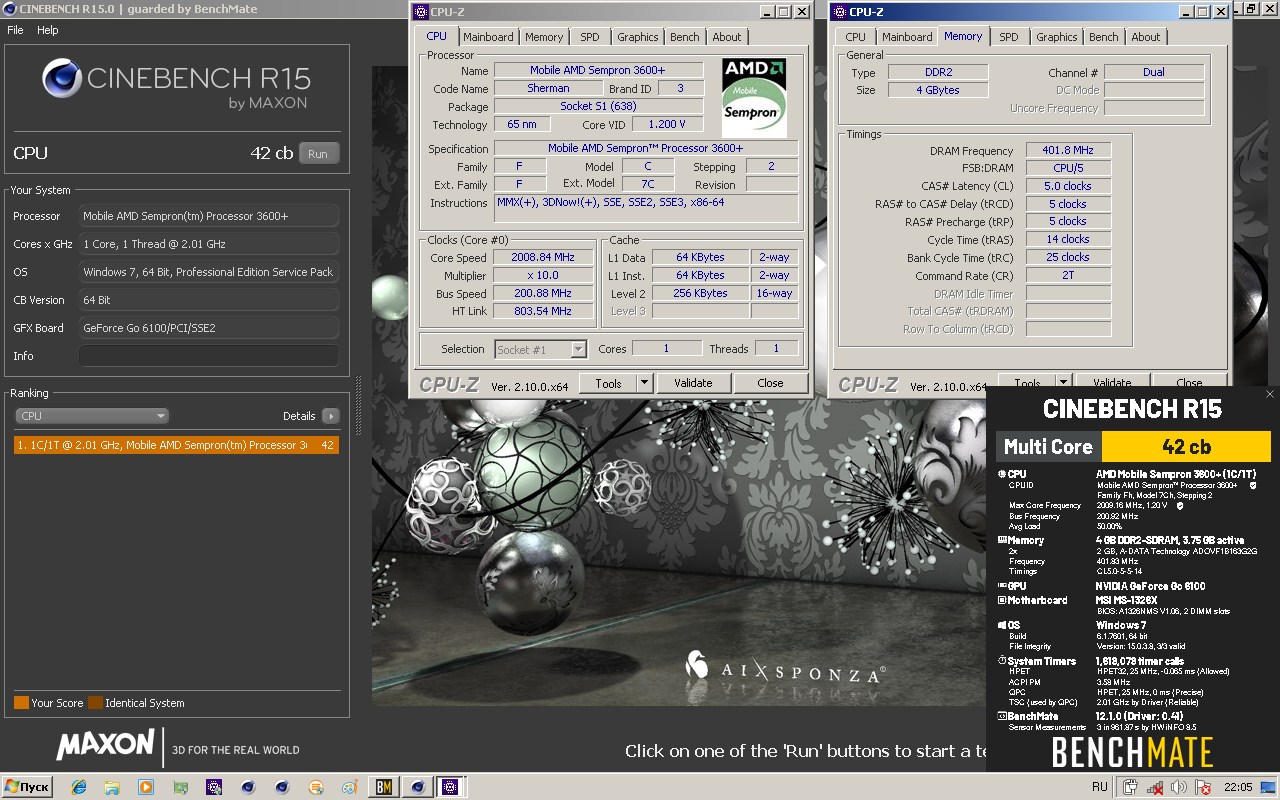The width and height of the screenshot is (1280, 800).
Task: Click the GPU icon in BenchMate panel
Action: 1002,586
